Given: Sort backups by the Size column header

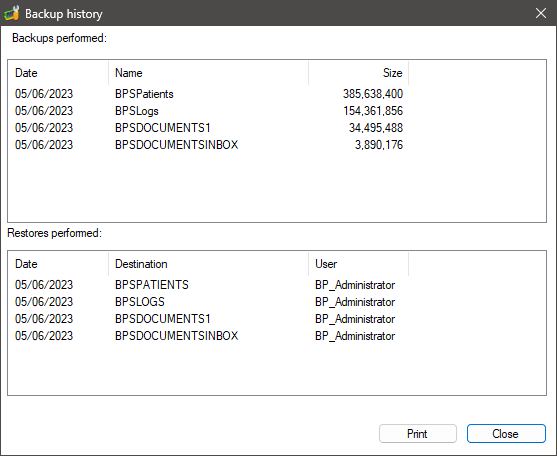Looking at the screenshot, I should [x=358, y=73].
